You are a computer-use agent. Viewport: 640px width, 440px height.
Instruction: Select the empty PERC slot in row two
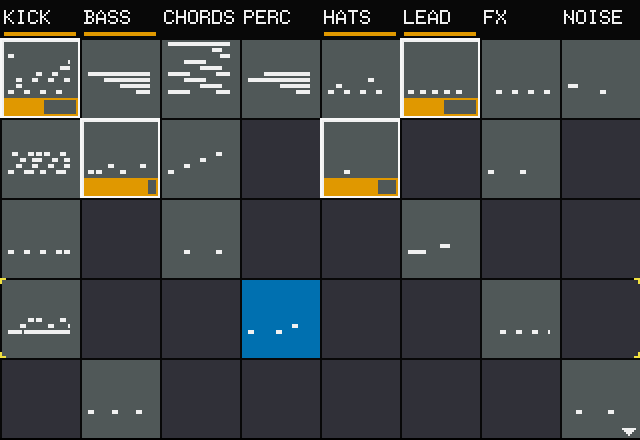[280, 158]
